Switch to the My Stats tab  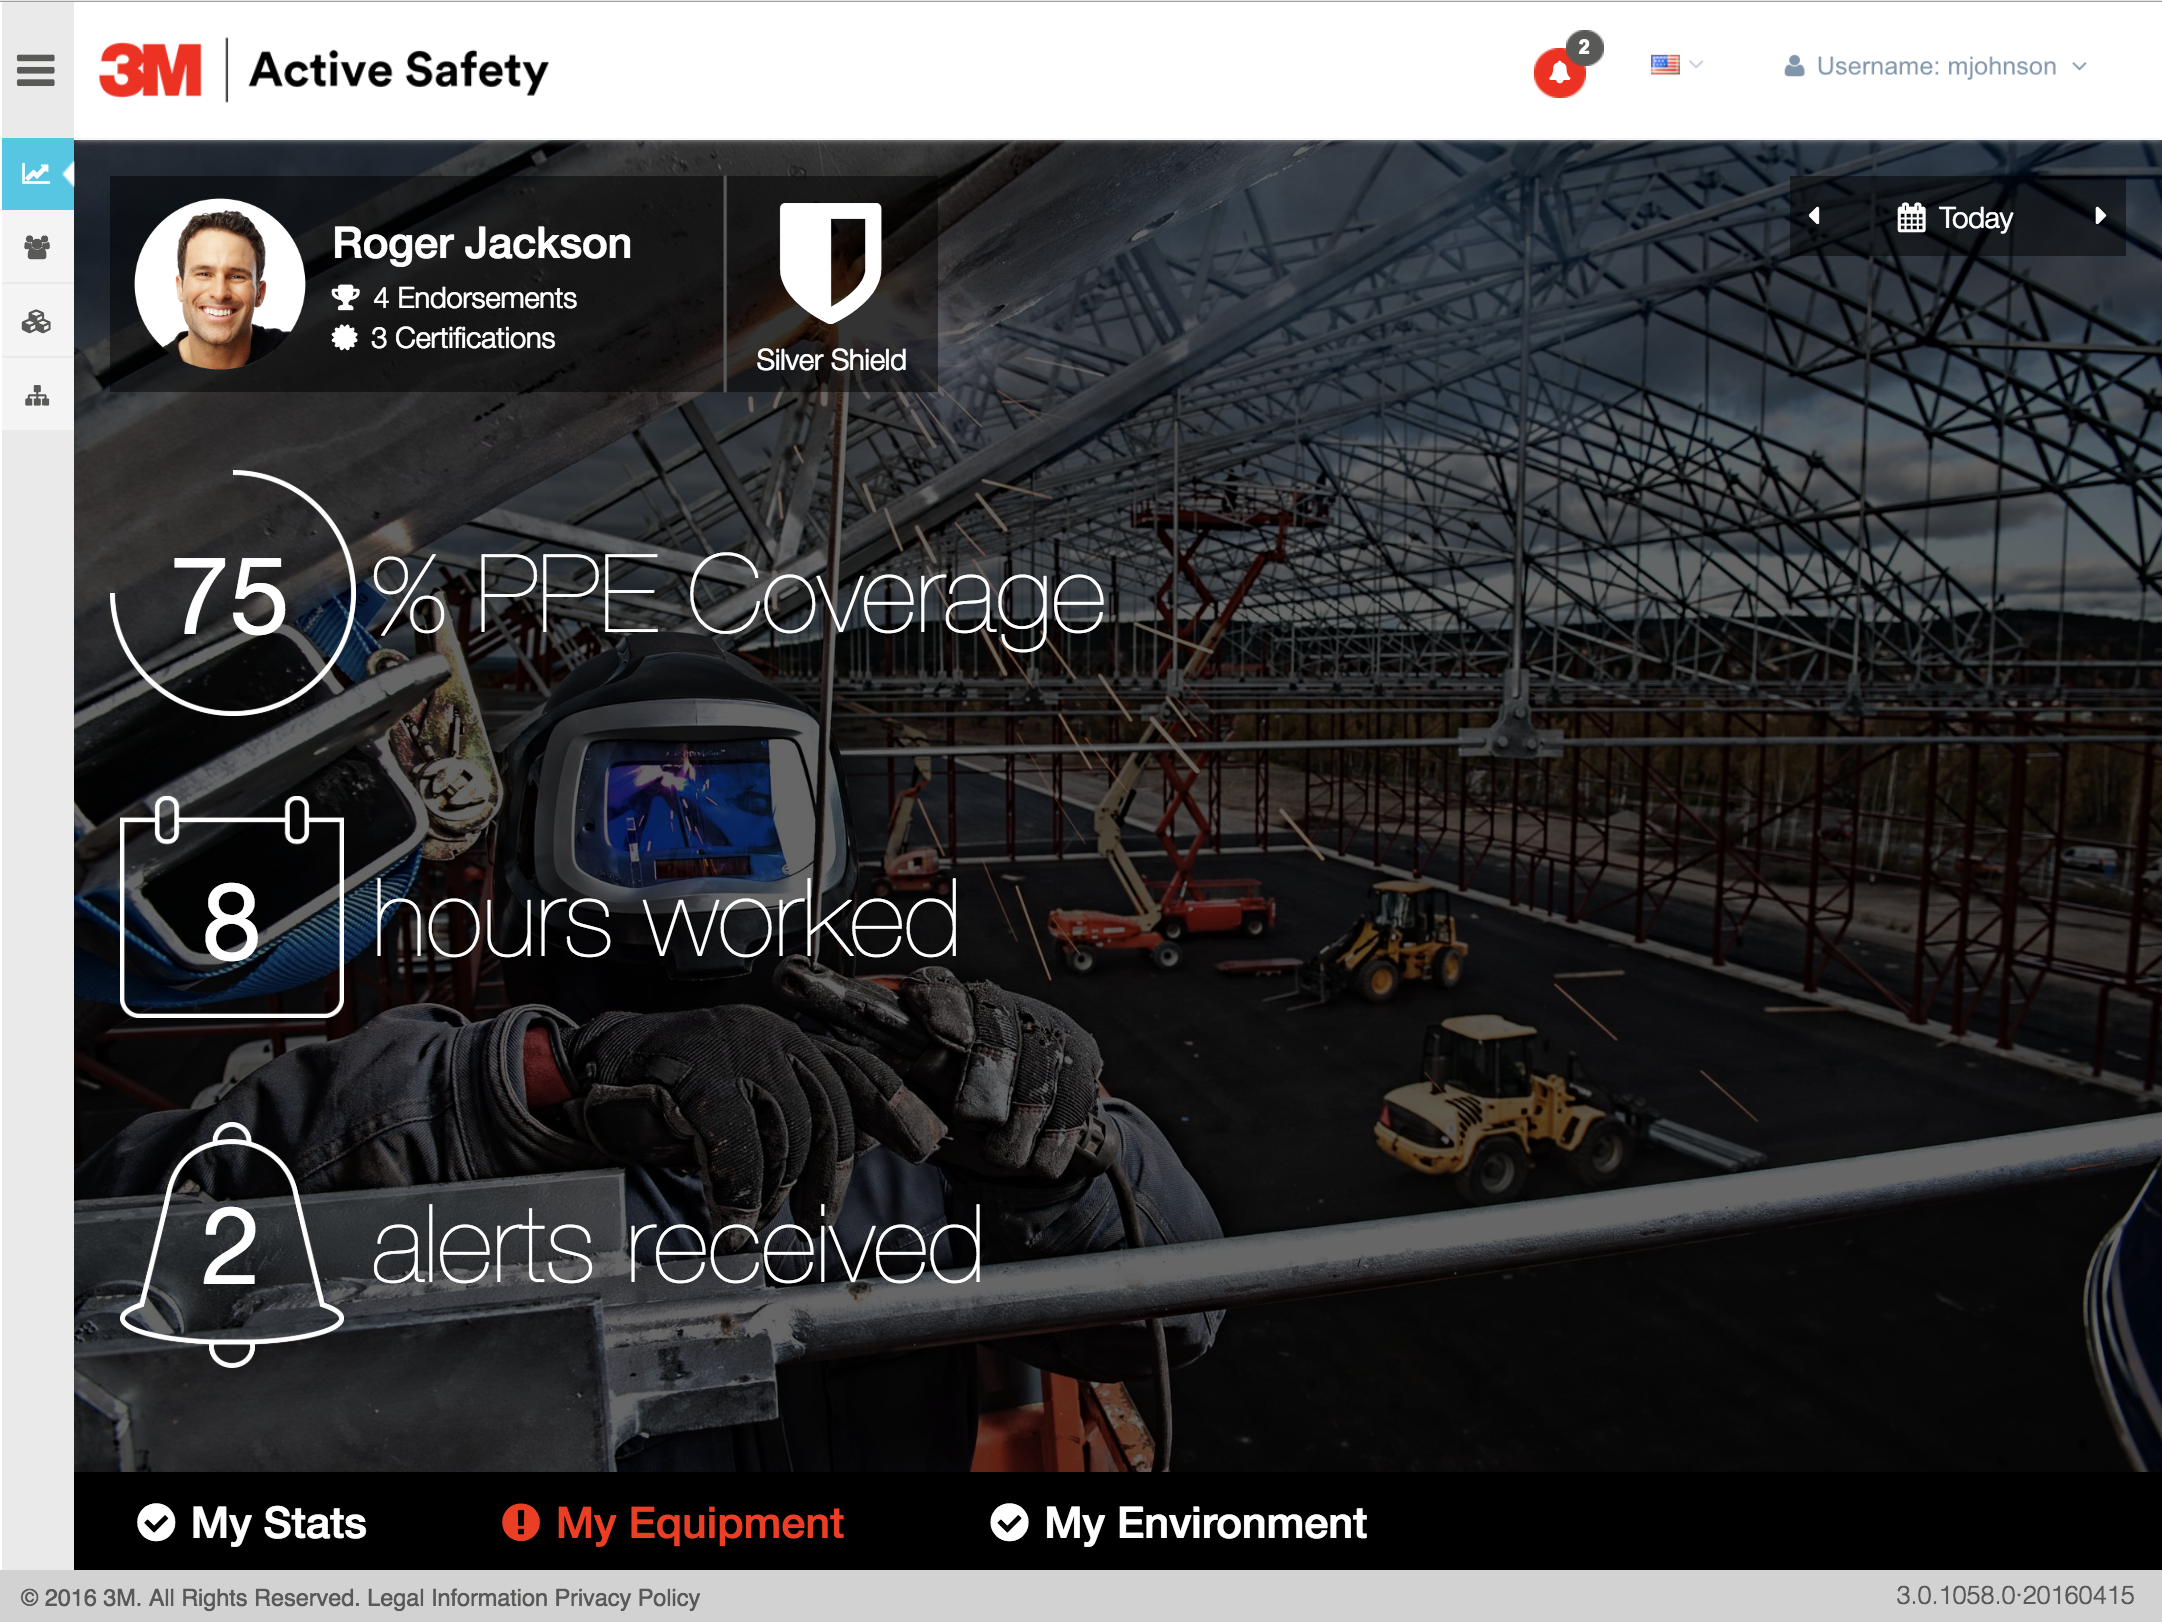coord(253,1523)
